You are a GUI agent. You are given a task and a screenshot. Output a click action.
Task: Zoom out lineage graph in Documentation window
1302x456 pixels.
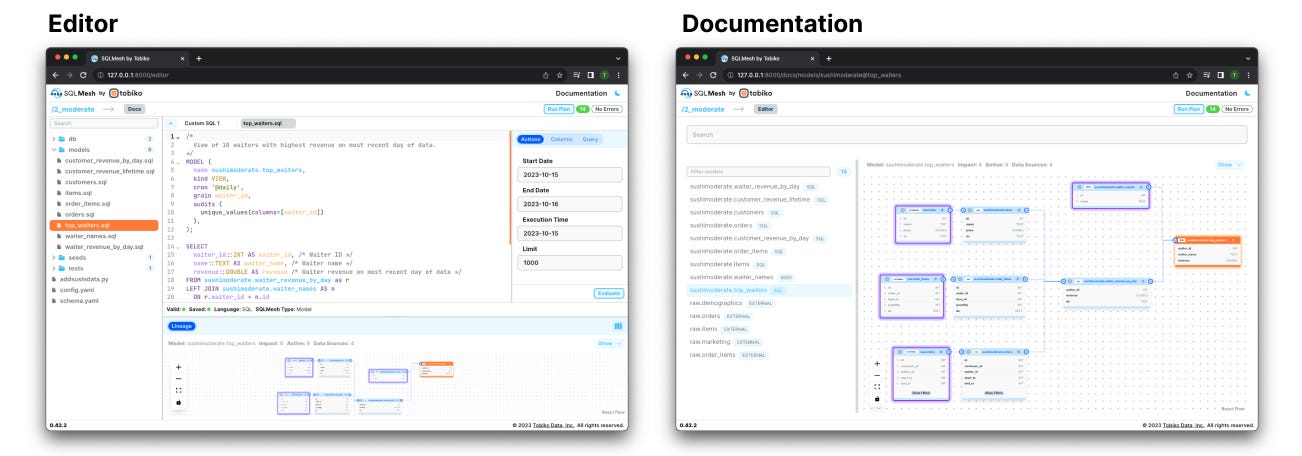coord(877,375)
